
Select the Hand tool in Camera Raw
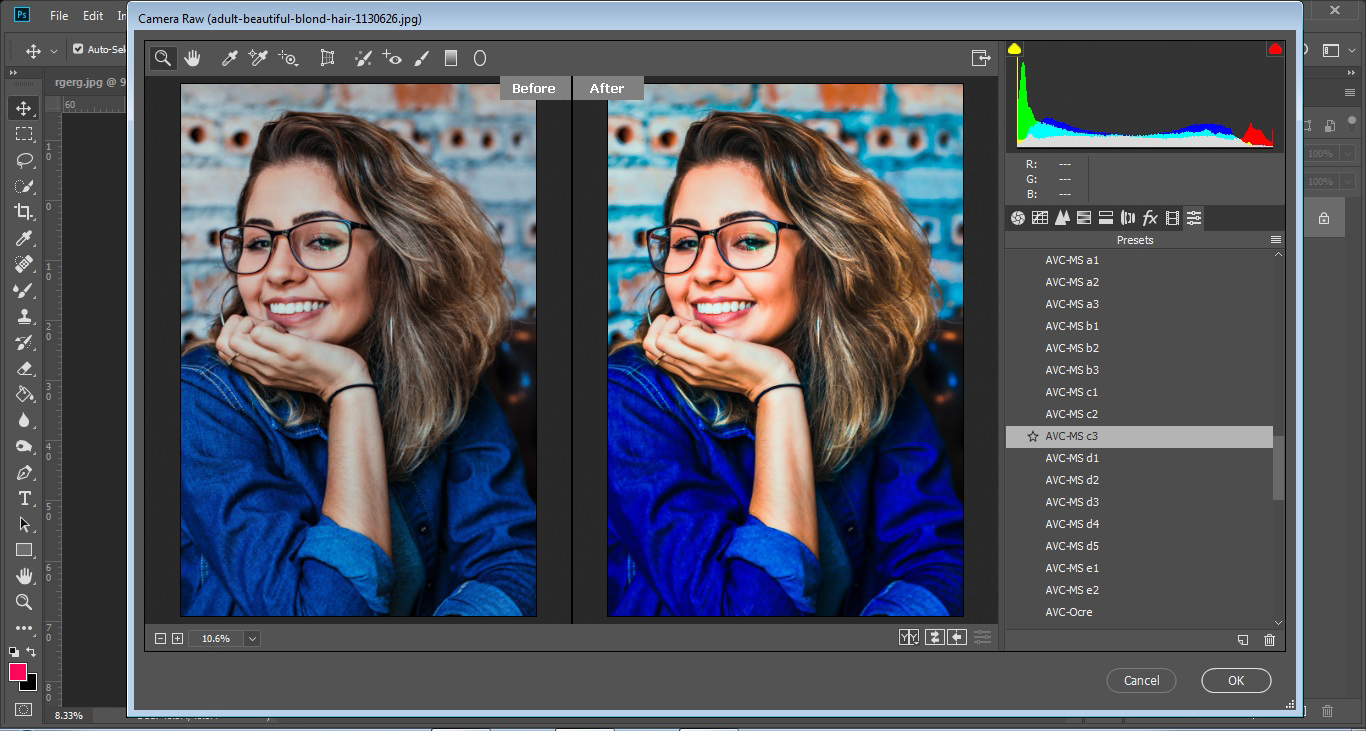pyautogui.click(x=192, y=59)
